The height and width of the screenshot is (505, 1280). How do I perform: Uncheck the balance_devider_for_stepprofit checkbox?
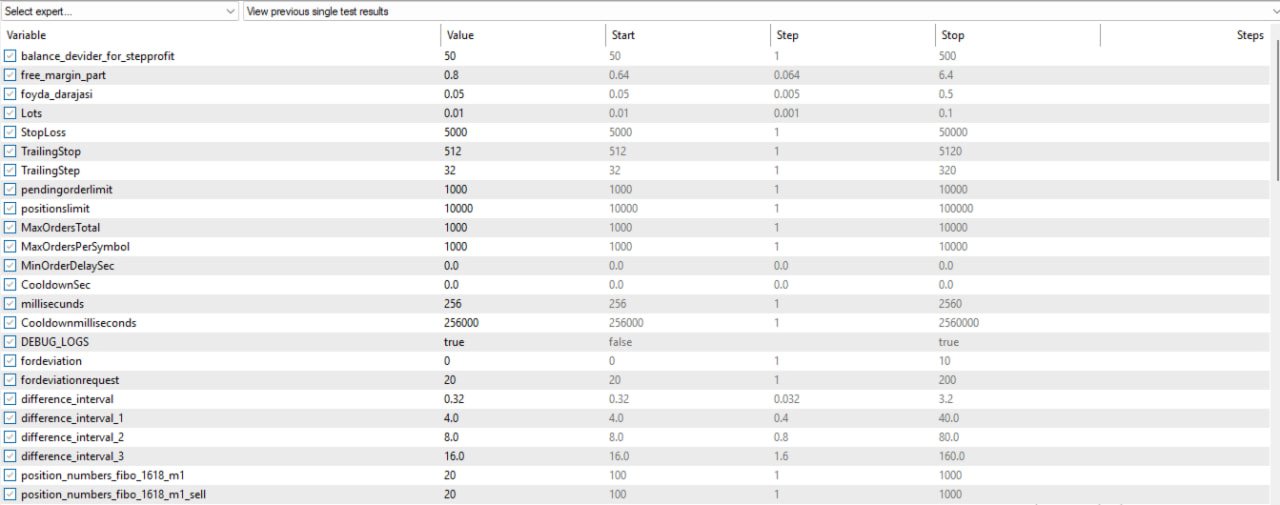point(11,56)
